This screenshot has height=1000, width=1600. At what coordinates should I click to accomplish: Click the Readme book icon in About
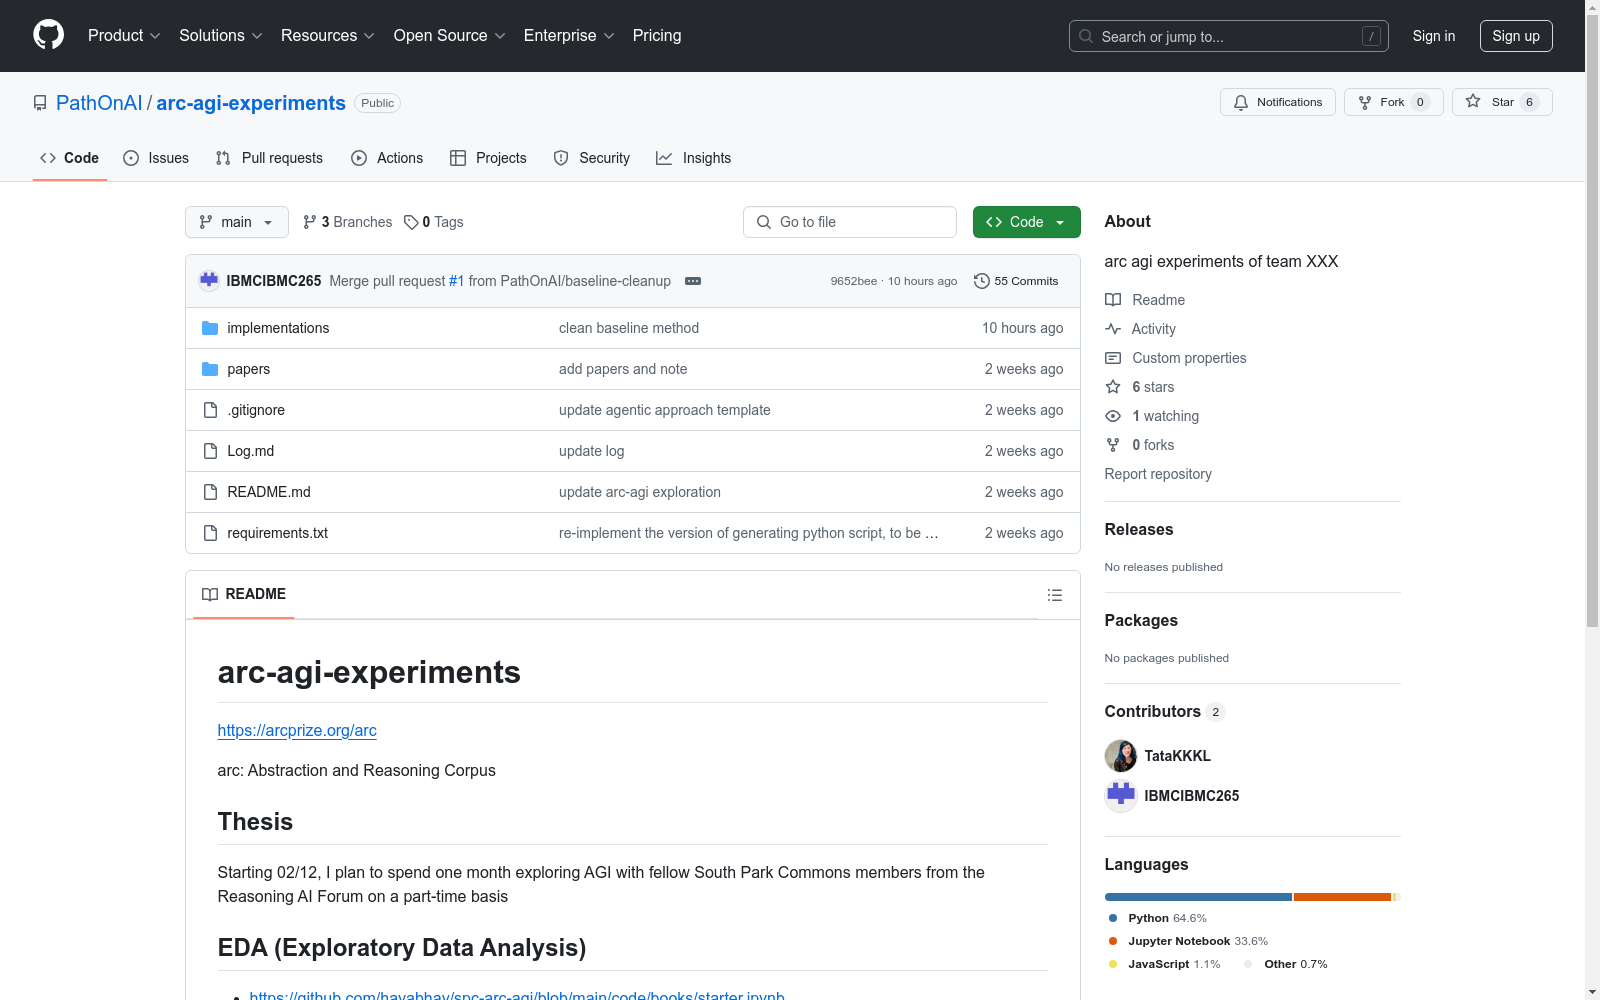[x=1113, y=300]
